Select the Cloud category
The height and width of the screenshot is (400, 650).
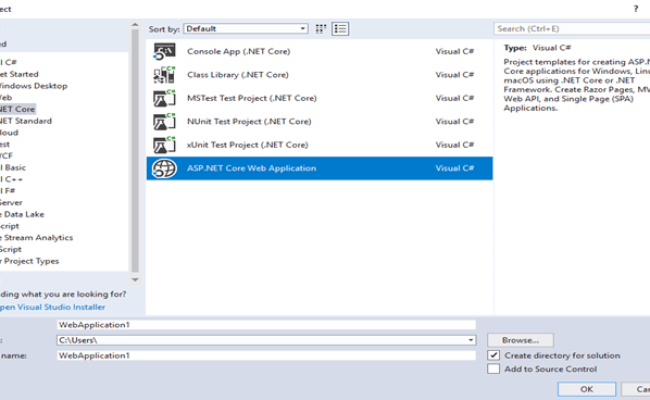[9, 133]
